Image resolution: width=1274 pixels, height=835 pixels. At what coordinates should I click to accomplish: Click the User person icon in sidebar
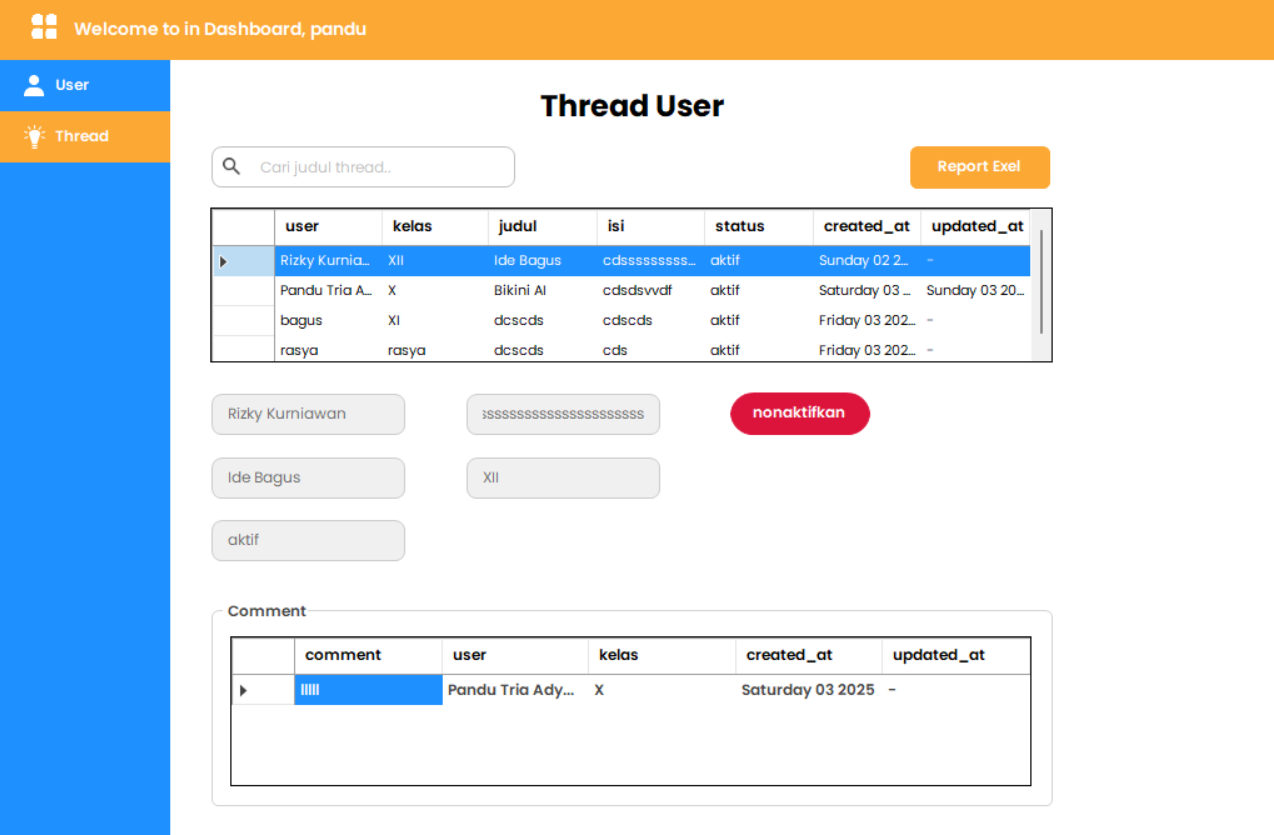click(34, 85)
